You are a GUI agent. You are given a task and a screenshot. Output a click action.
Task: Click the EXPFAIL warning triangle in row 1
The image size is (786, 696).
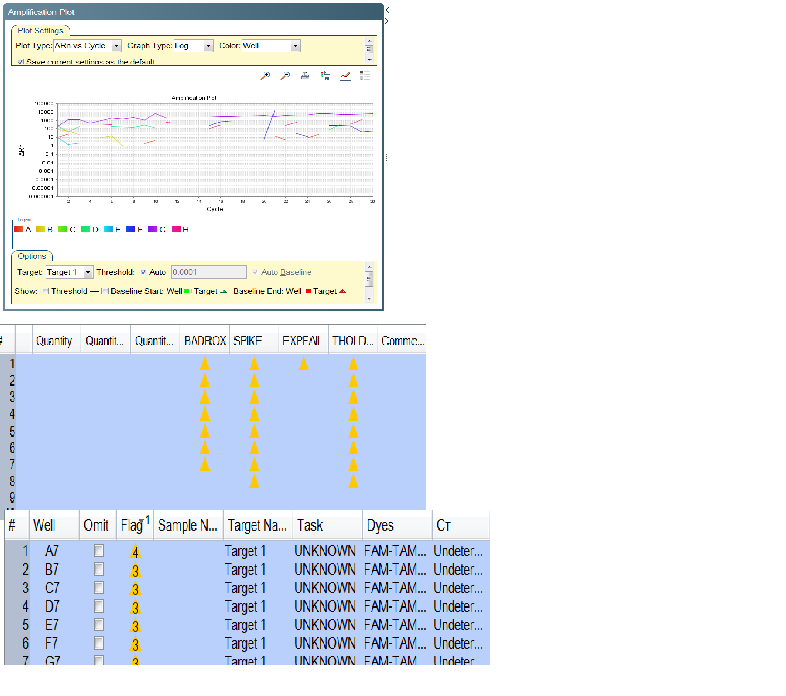(x=304, y=364)
